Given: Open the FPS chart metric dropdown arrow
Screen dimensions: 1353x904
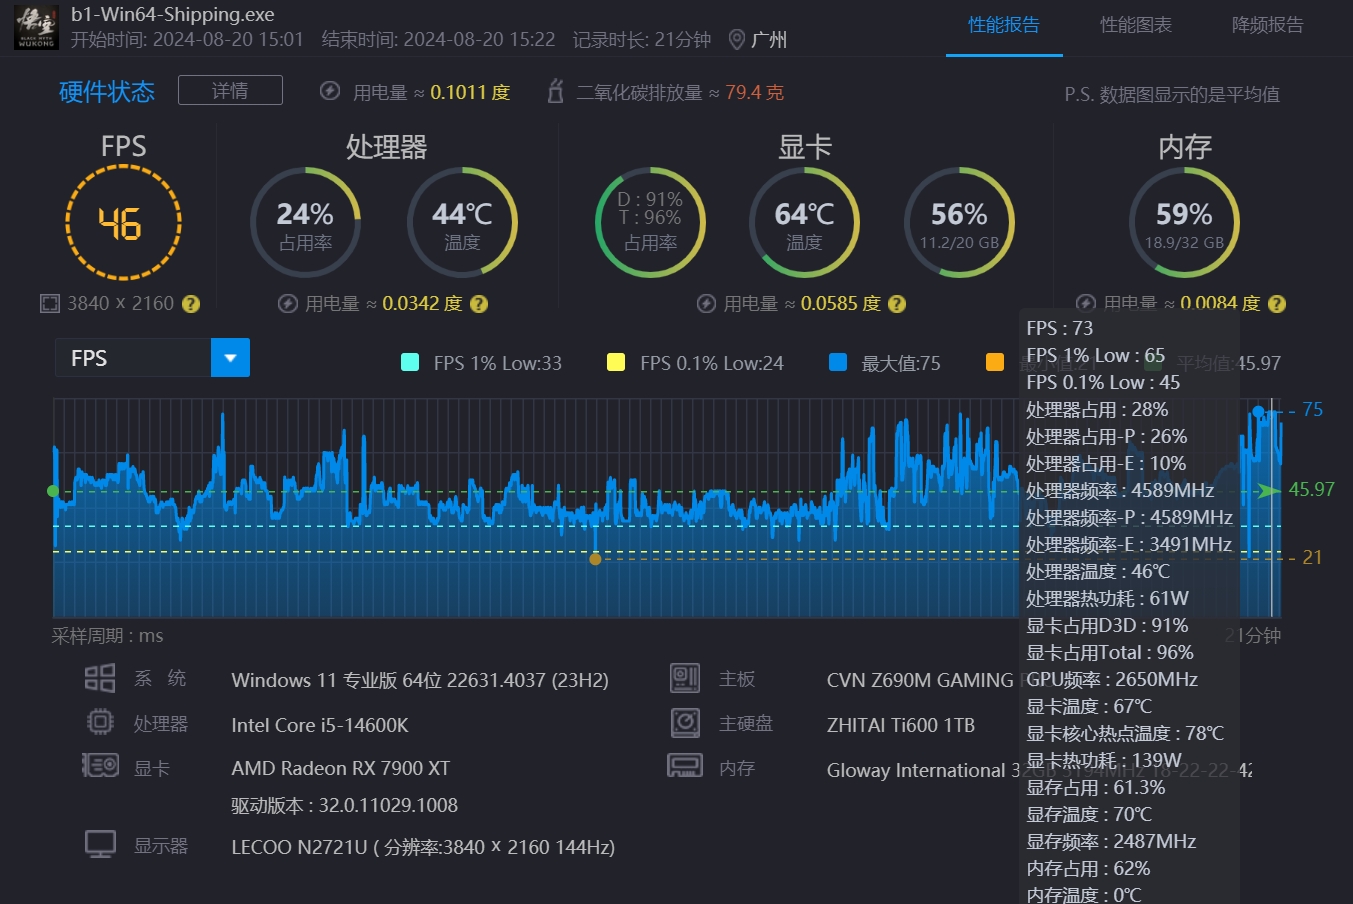Looking at the screenshot, I should pos(230,358).
